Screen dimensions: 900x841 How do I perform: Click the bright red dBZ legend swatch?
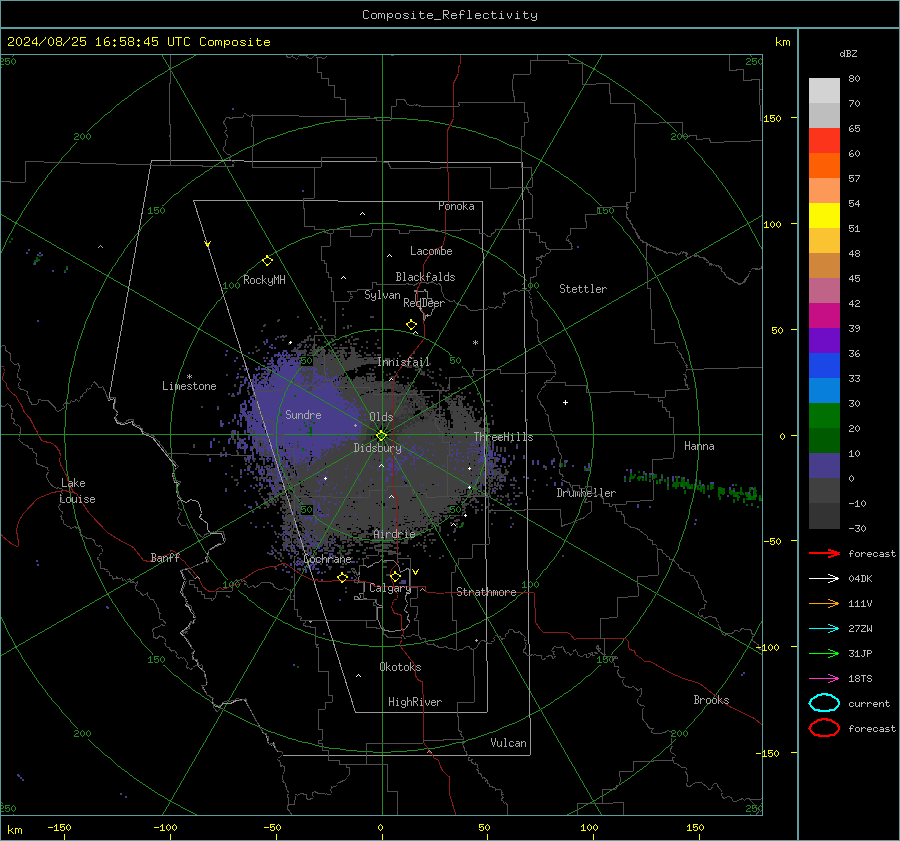click(824, 141)
